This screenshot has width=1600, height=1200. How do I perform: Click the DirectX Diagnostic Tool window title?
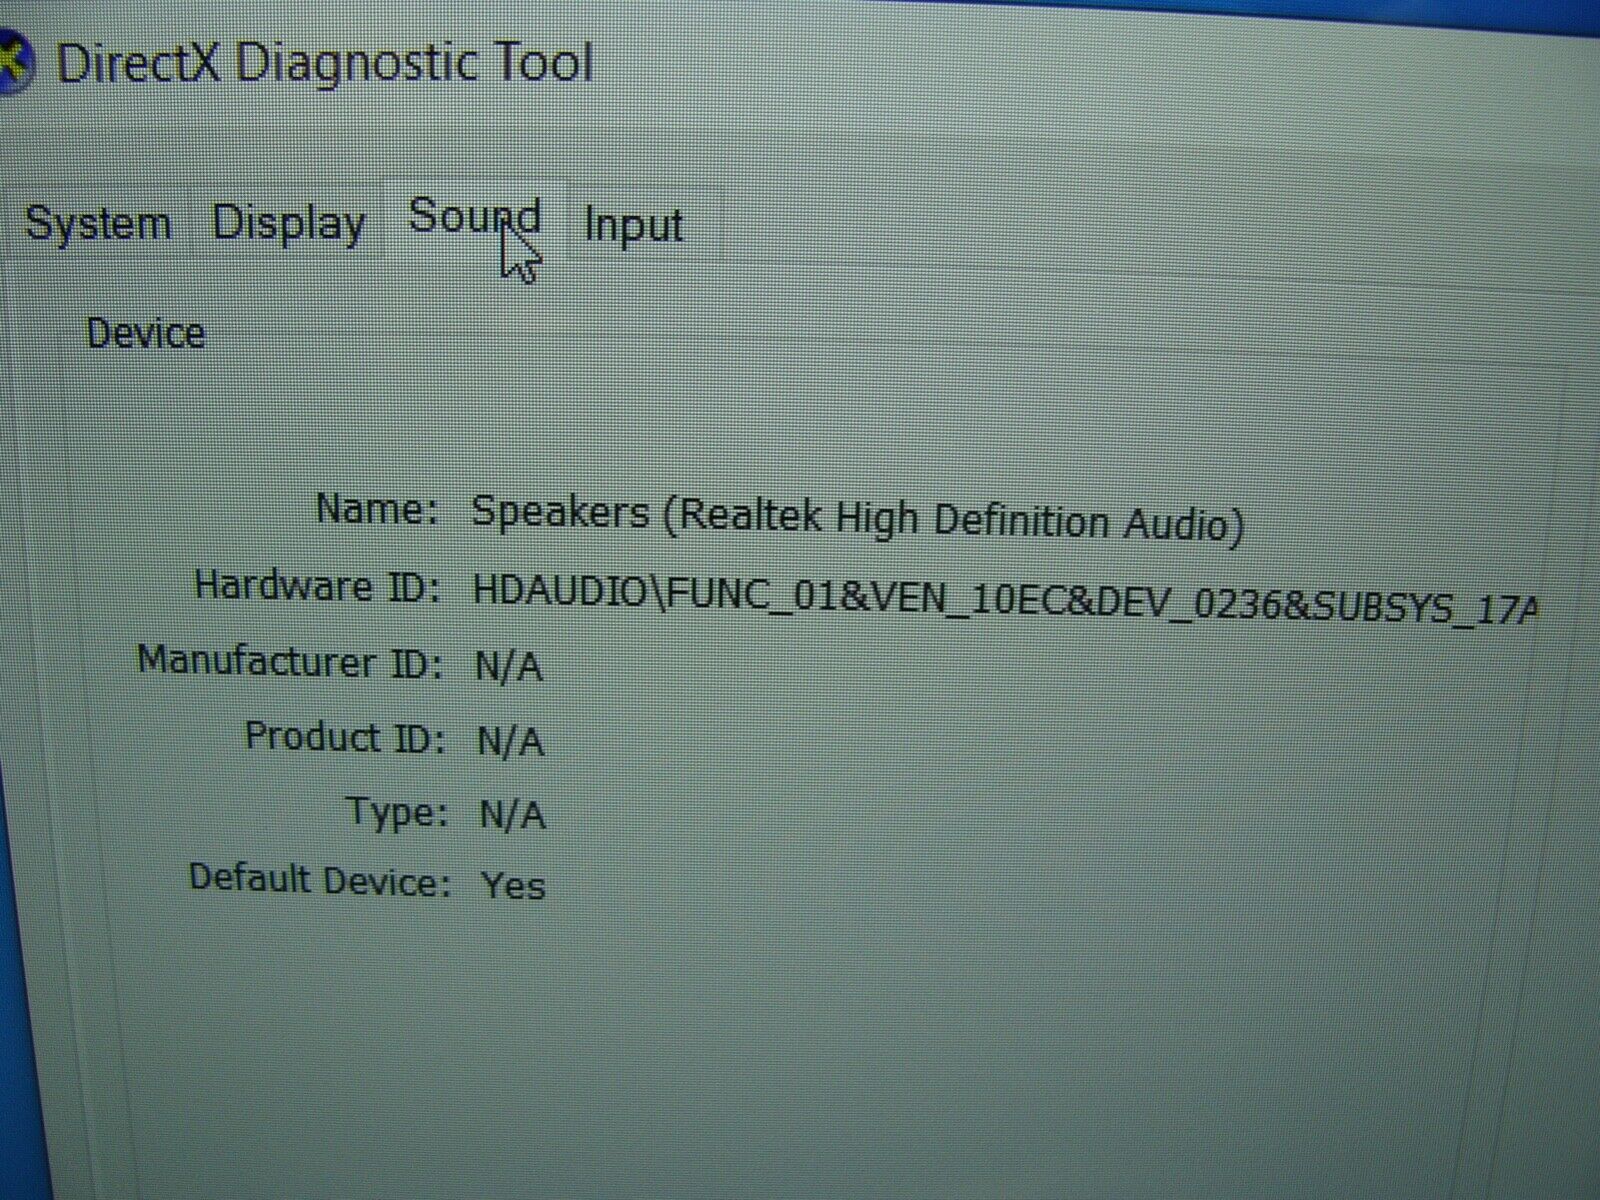(324, 63)
